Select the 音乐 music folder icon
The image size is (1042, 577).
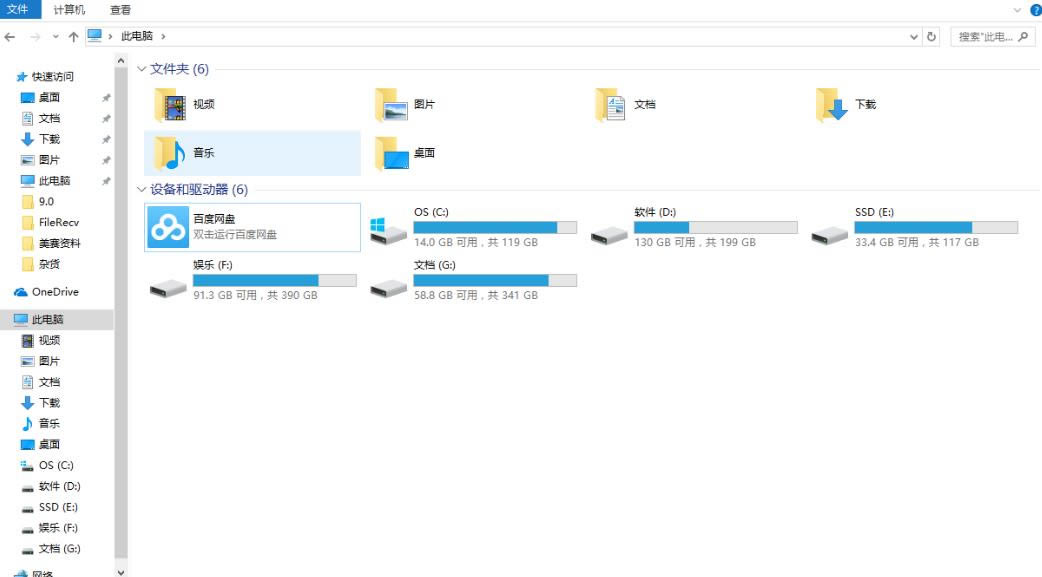point(170,153)
